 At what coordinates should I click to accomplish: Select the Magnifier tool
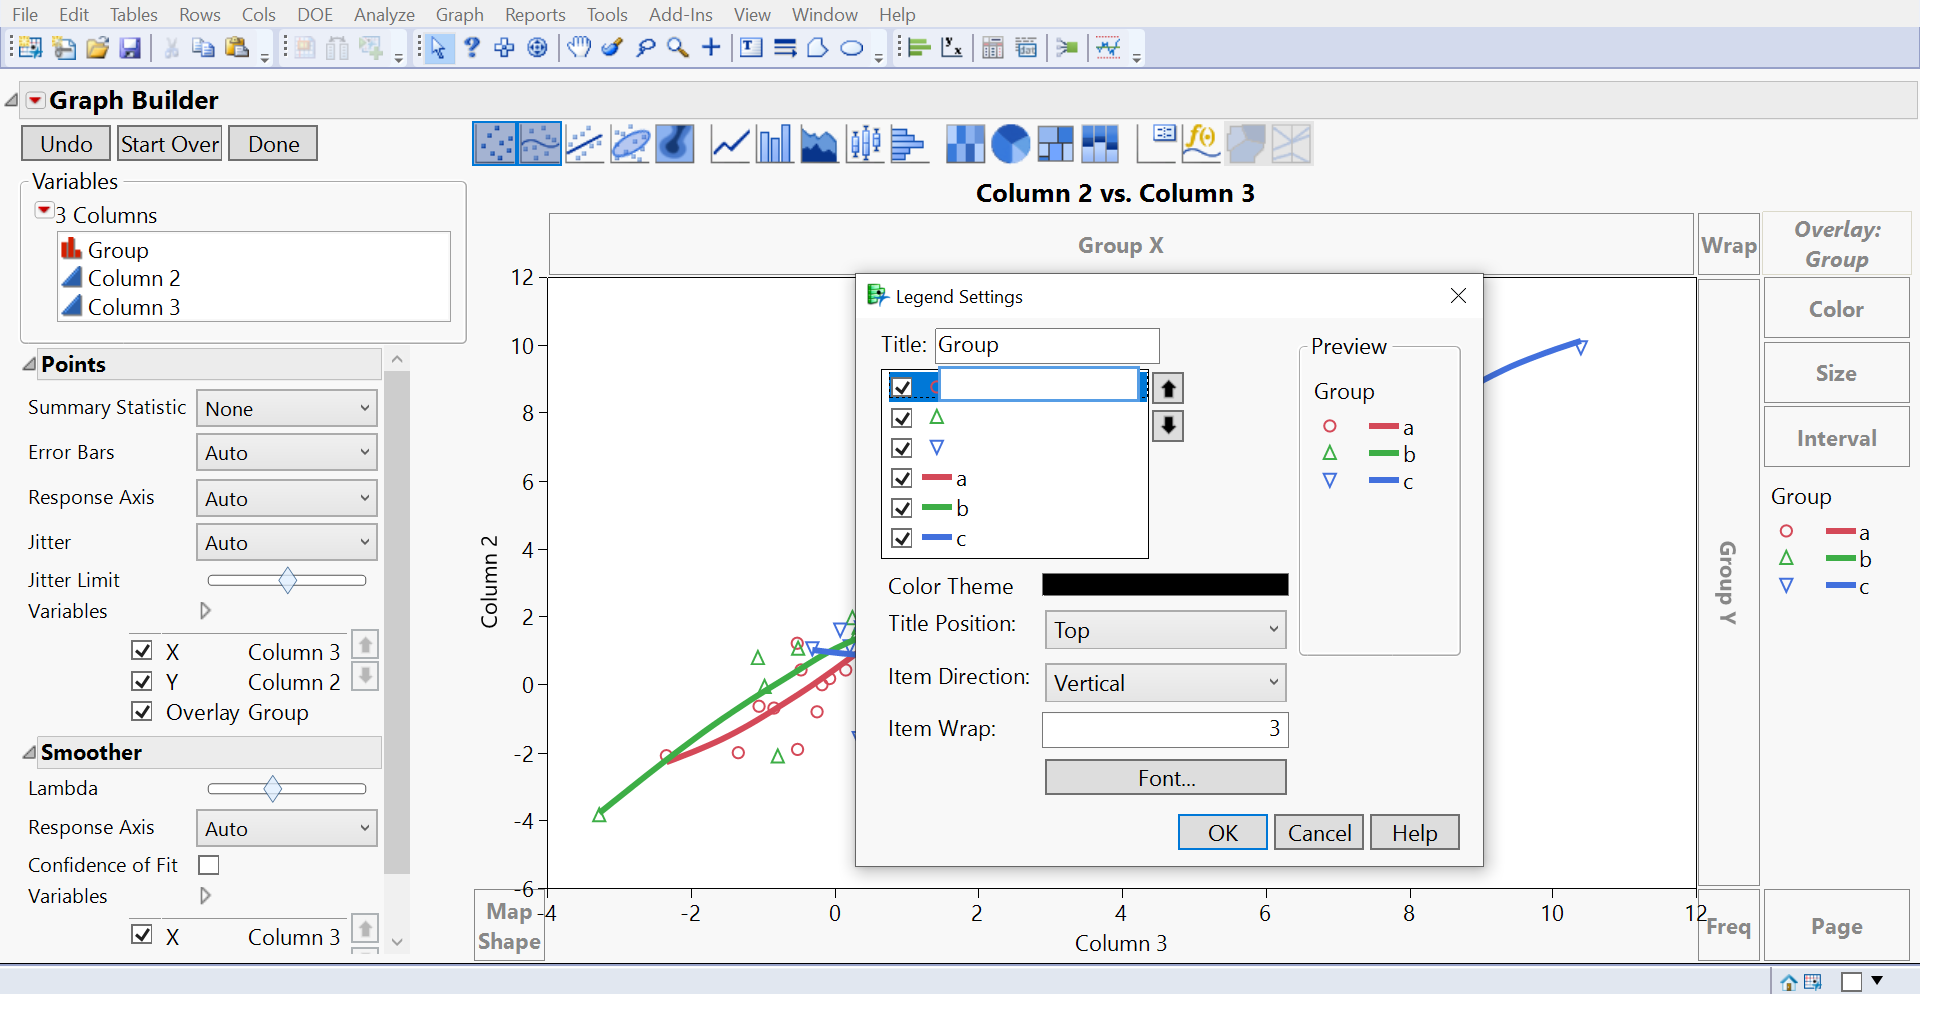[678, 47]
